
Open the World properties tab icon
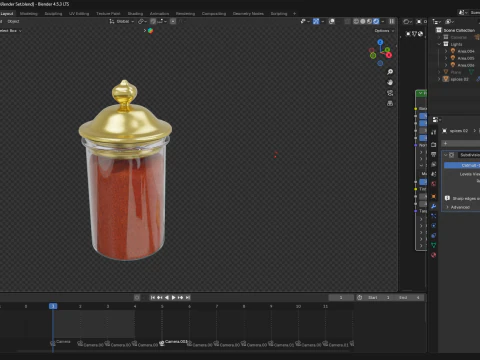tap(433, 184)
